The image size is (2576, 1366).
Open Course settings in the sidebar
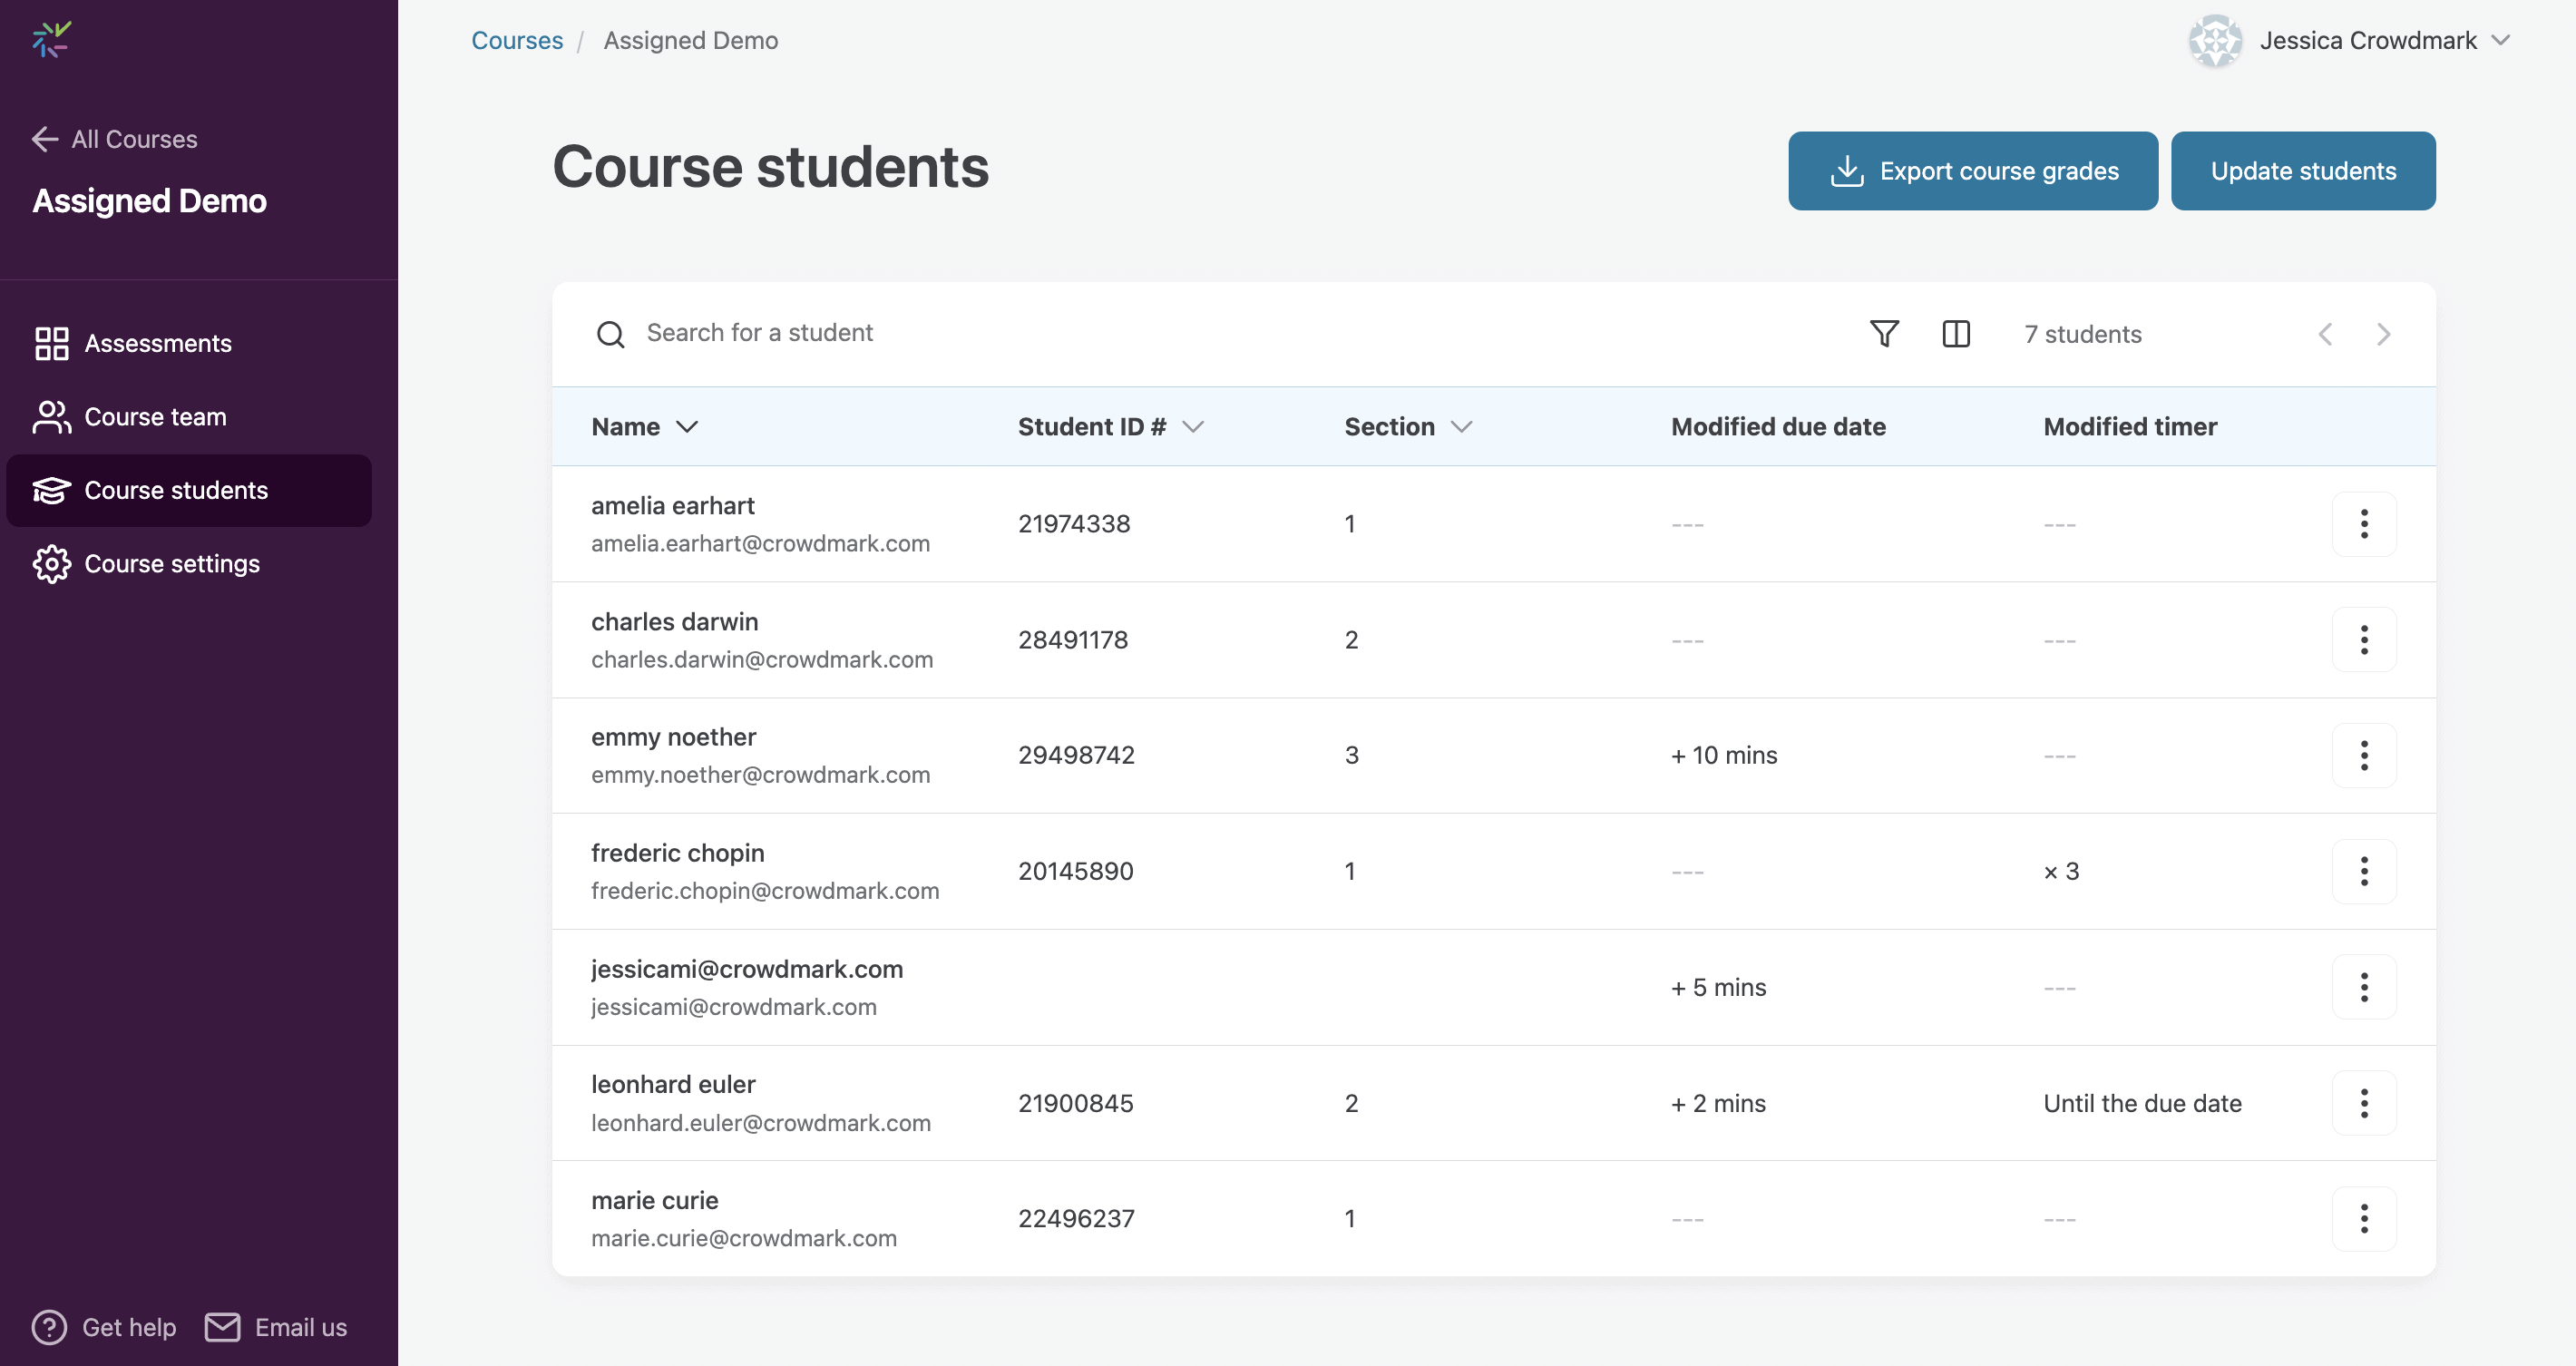tap(171, 564)
